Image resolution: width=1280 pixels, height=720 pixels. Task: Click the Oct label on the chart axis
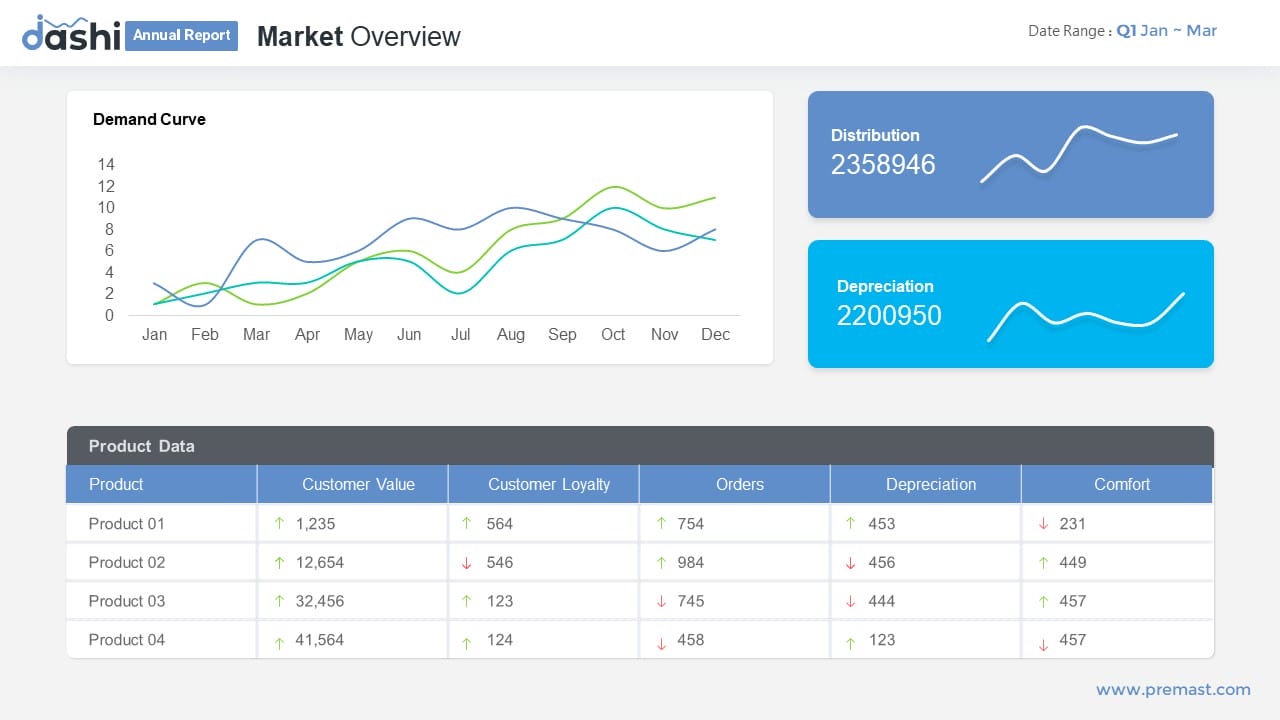pos(613,334)
